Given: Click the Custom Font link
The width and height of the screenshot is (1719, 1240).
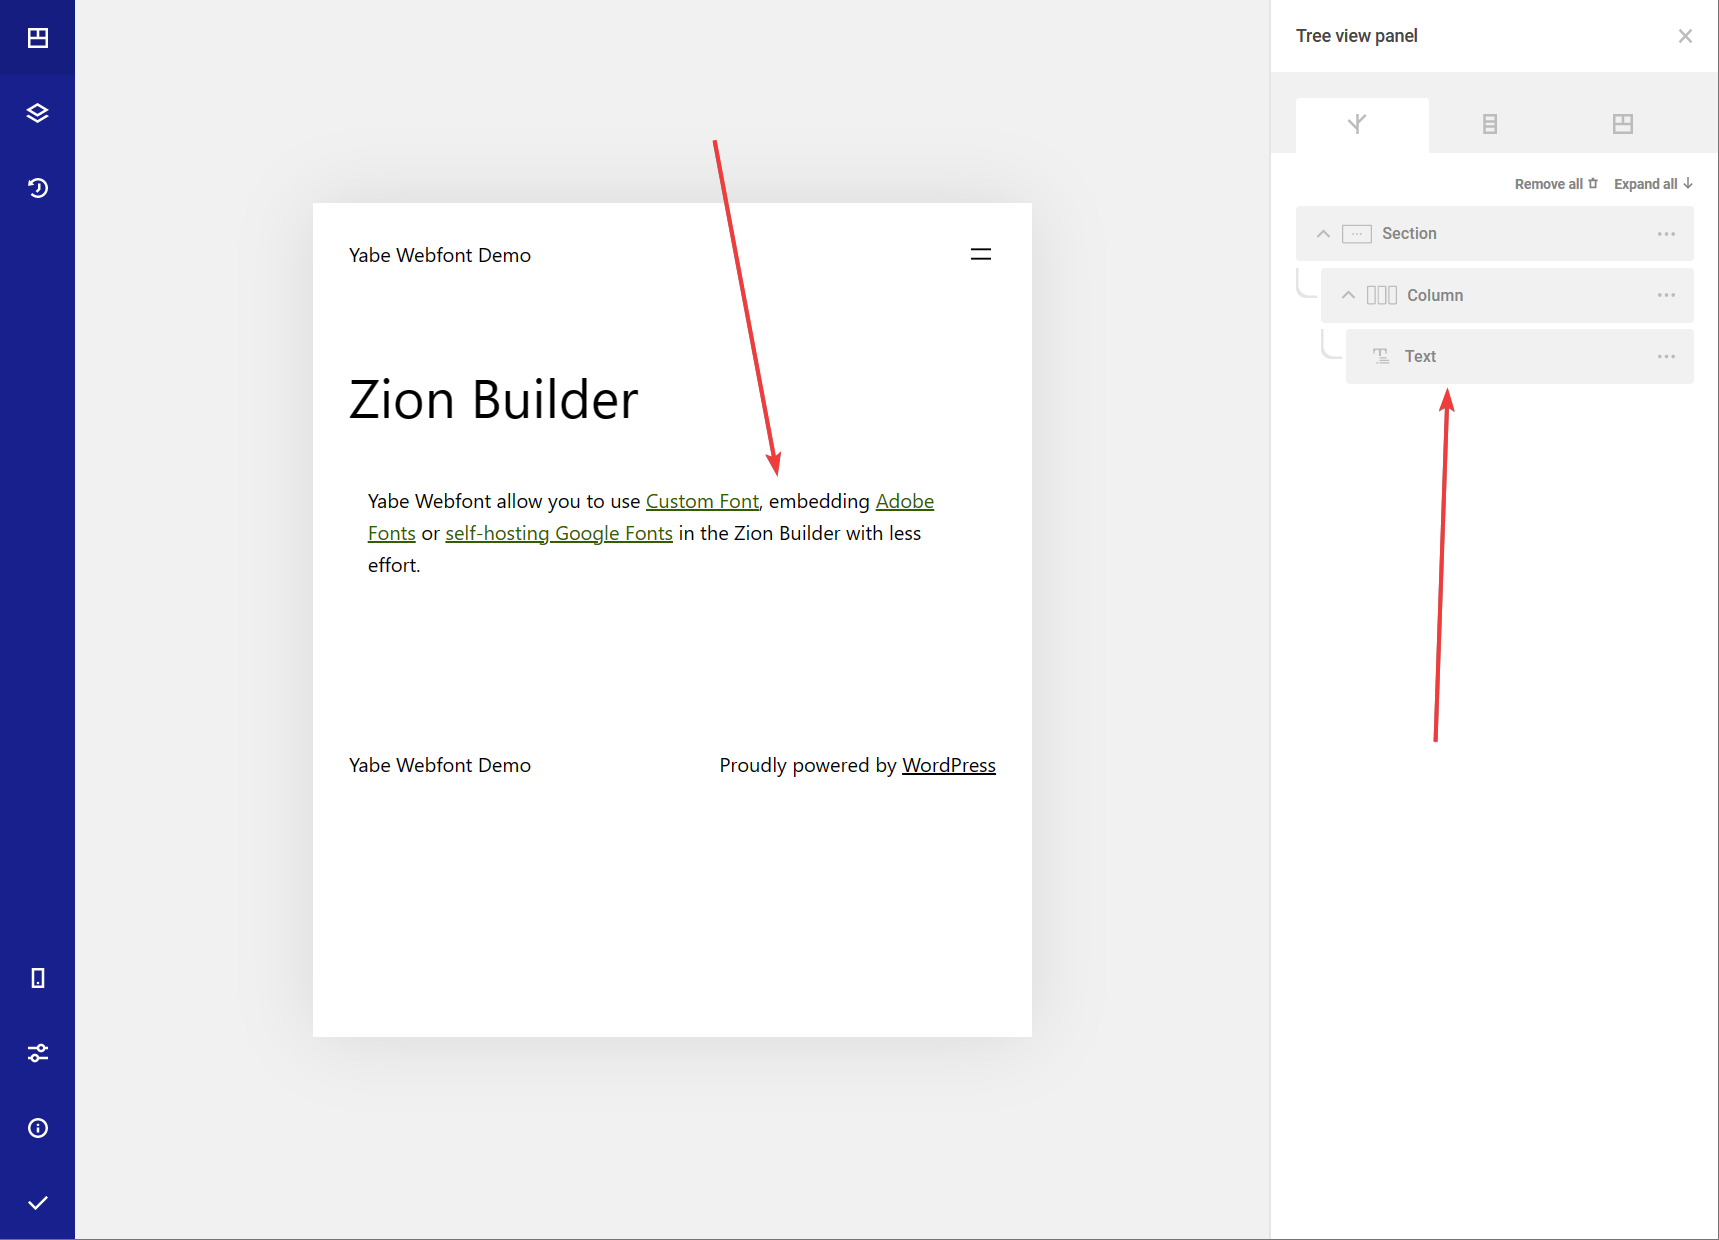Looking at the screenshot, I should click(x=702, y=501).
